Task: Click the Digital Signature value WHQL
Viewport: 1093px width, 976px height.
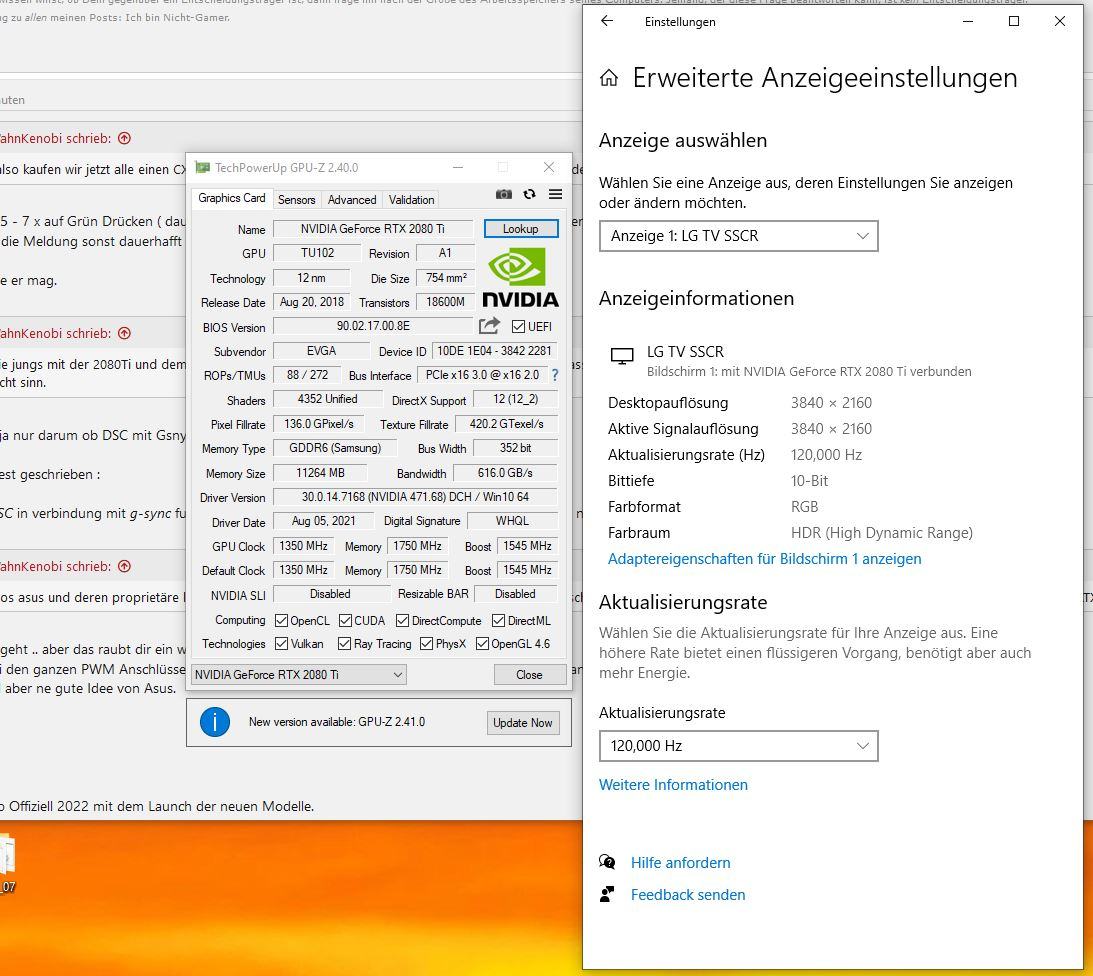Action: 512,521
